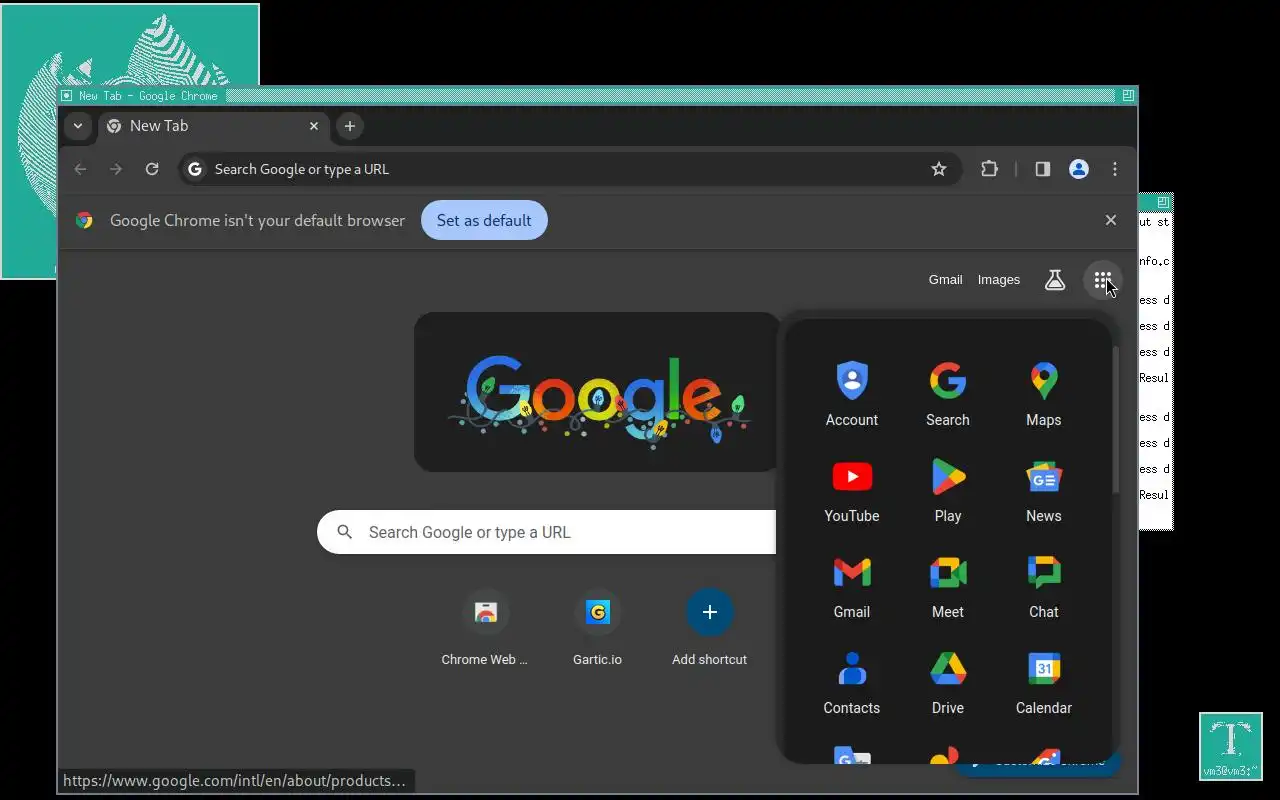Go back to previous page
The height and width of the screenshot is (800, 1280).
tap(80, 169)
